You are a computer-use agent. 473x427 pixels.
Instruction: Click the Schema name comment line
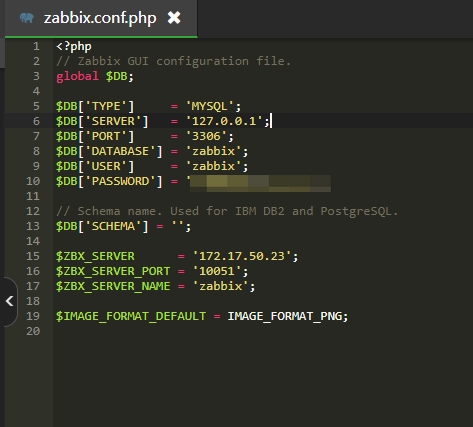(227, 211)
